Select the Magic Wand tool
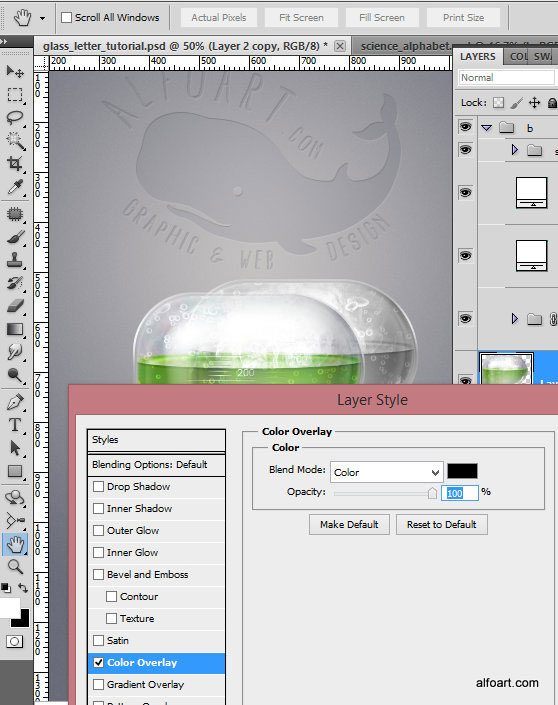The height and width of the screenshot is (705, 558). (15, 141)
